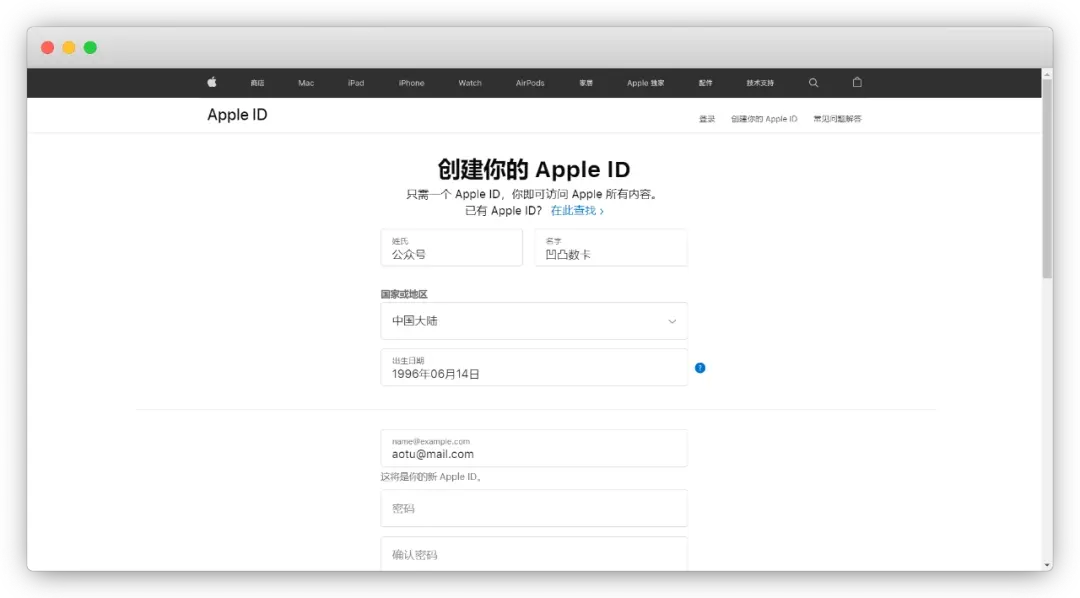
Task: Click the scrollbar down arrow
Action: point(1047,566)
